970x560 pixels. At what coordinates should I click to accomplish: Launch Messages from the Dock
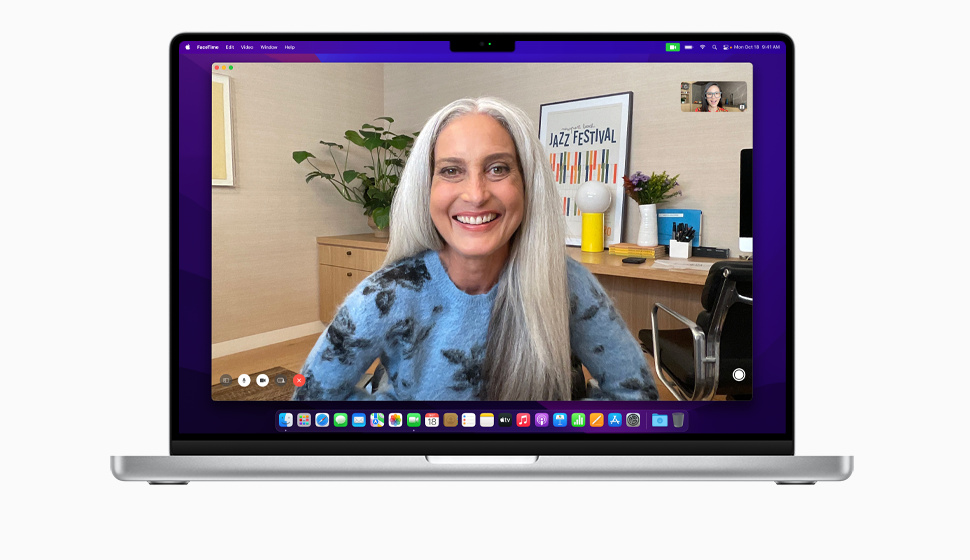click(340, 420)
